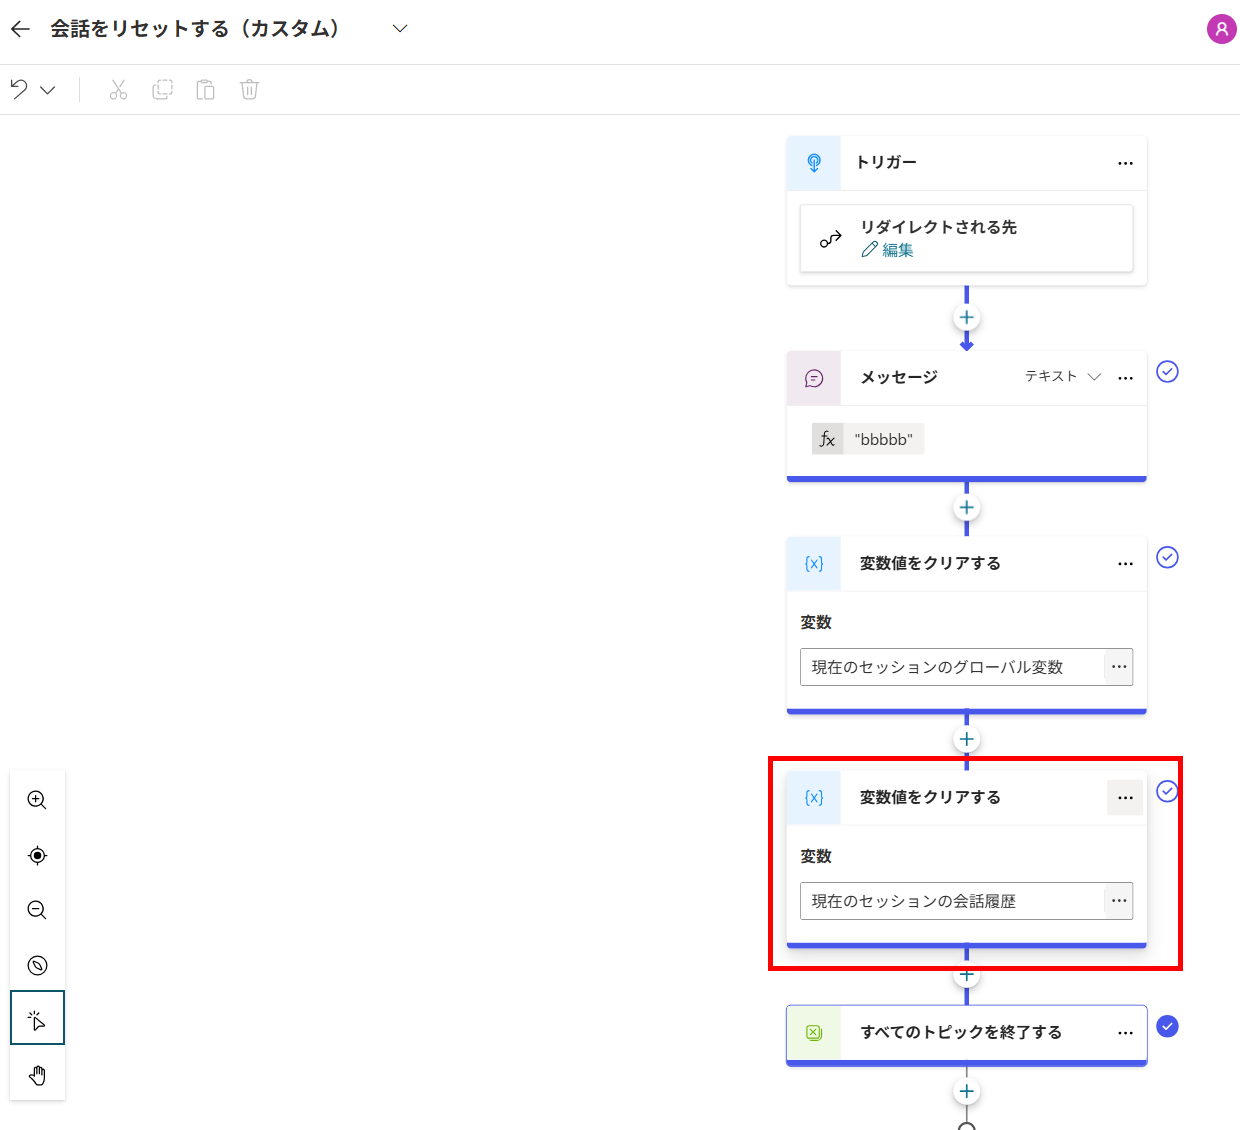Screen dimensions: 1240x1130
Task: Expand the topic title dropdown chevron
Action: point(400,29)
